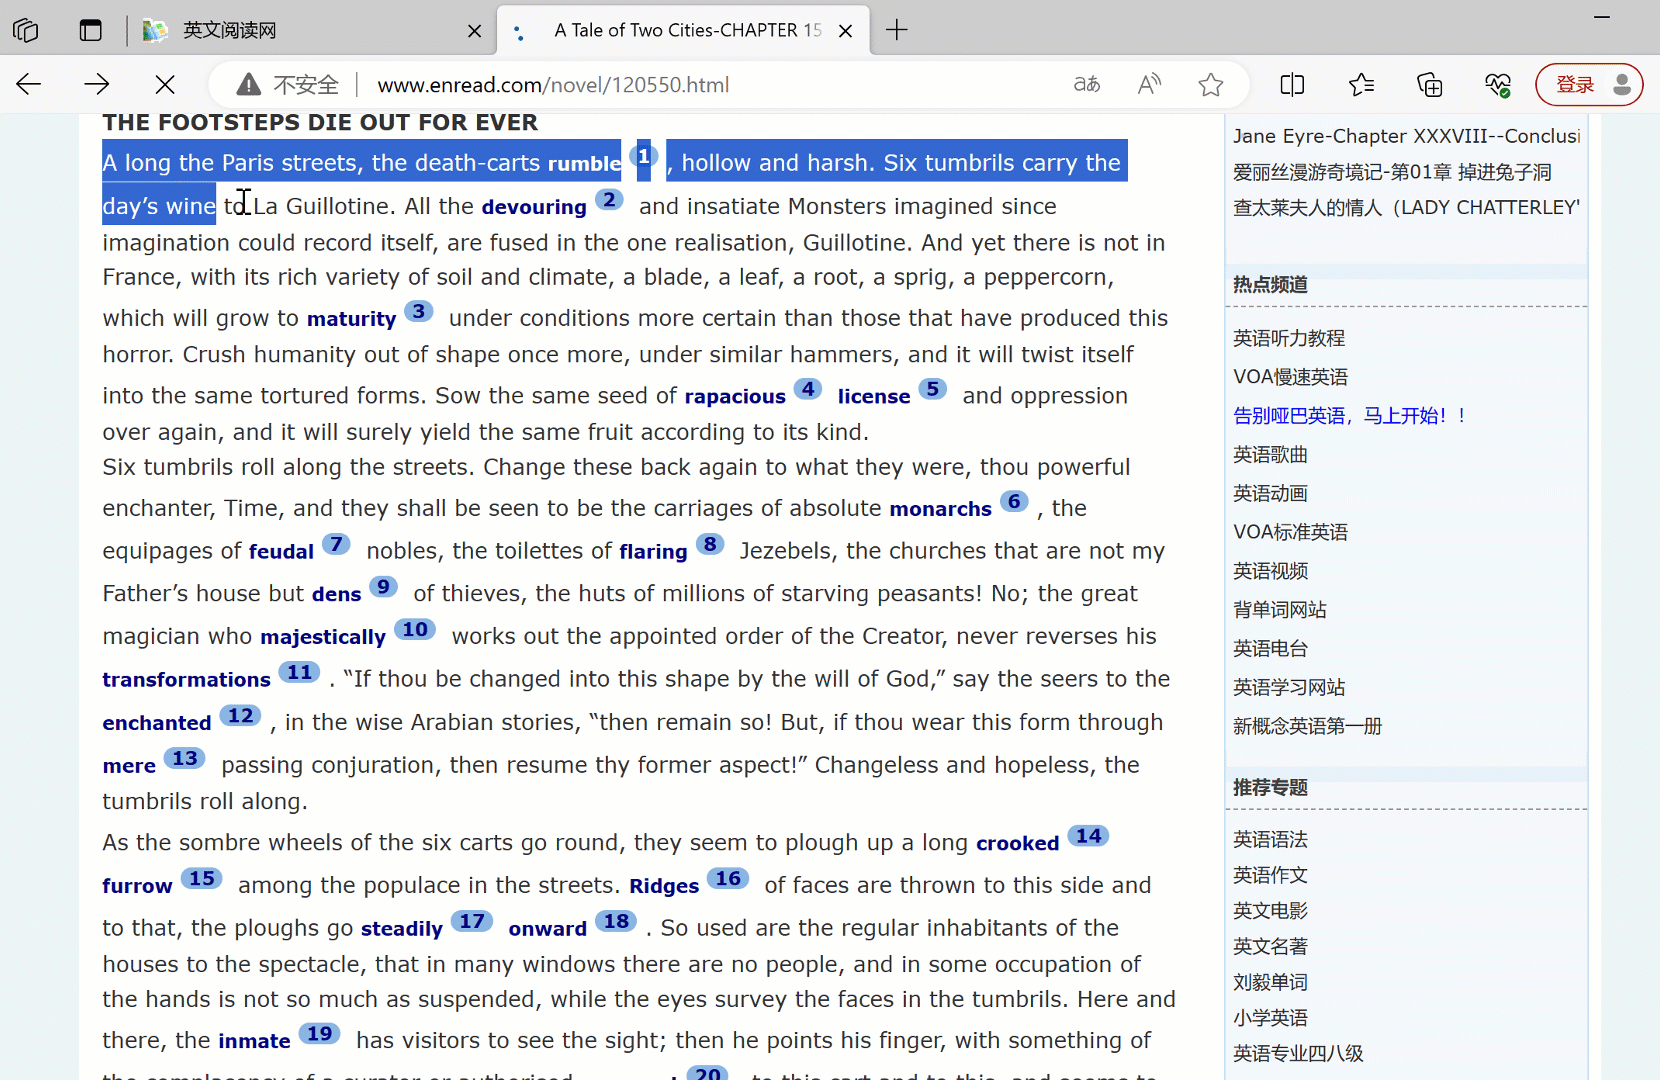Click vocabulary note number 6 after monarchs
The height and width of the screenshot is (1080, 1660).
tap(1014, 501)
